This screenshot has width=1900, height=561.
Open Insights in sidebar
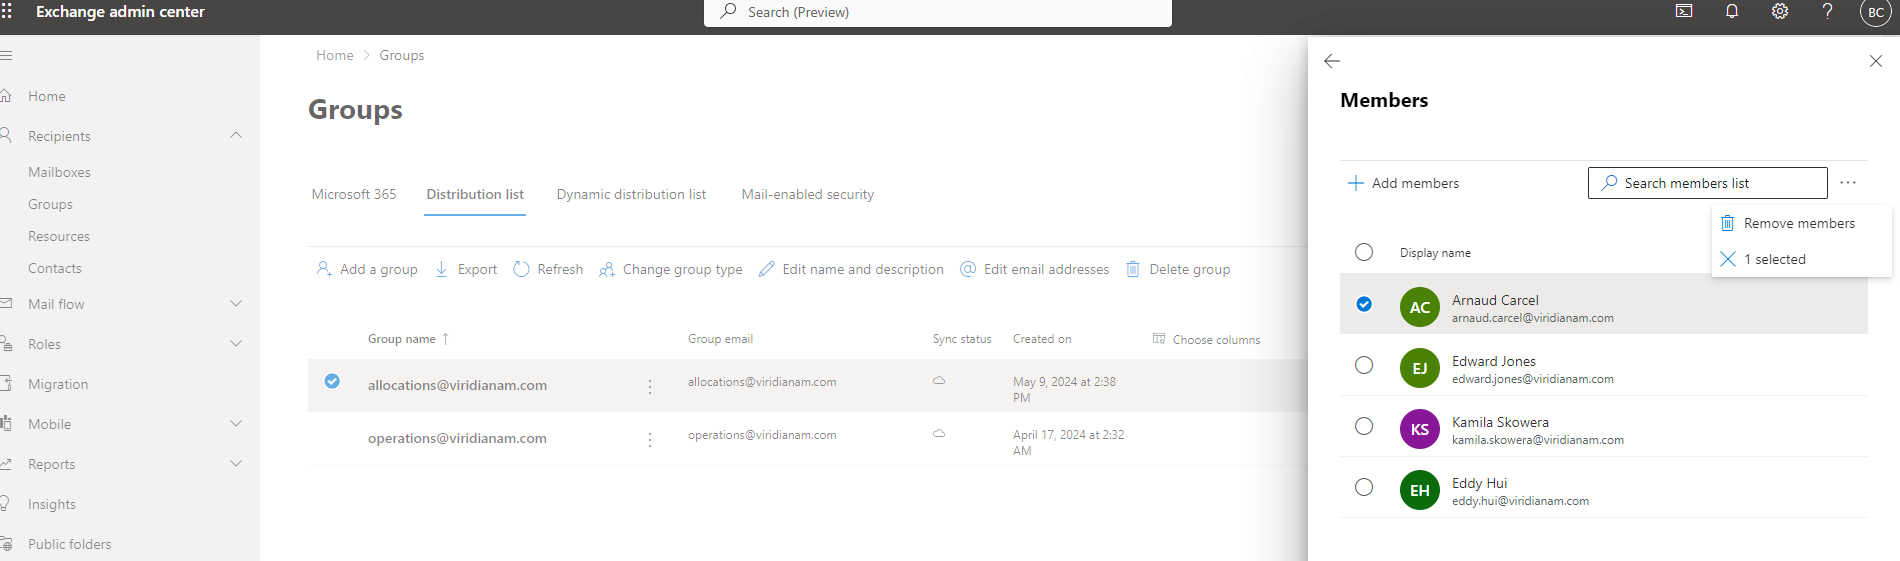(x=52, y=504)
